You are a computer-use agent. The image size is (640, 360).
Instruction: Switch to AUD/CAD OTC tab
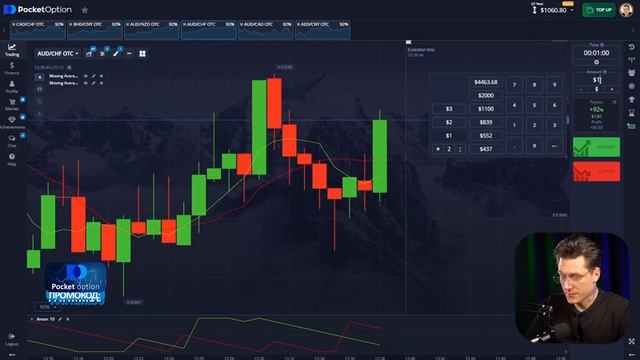point(266,30)
